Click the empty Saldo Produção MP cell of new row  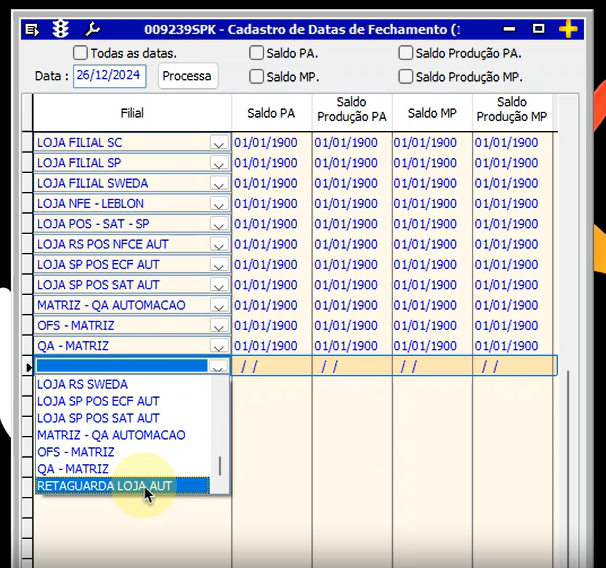click(x=514, y=366)
